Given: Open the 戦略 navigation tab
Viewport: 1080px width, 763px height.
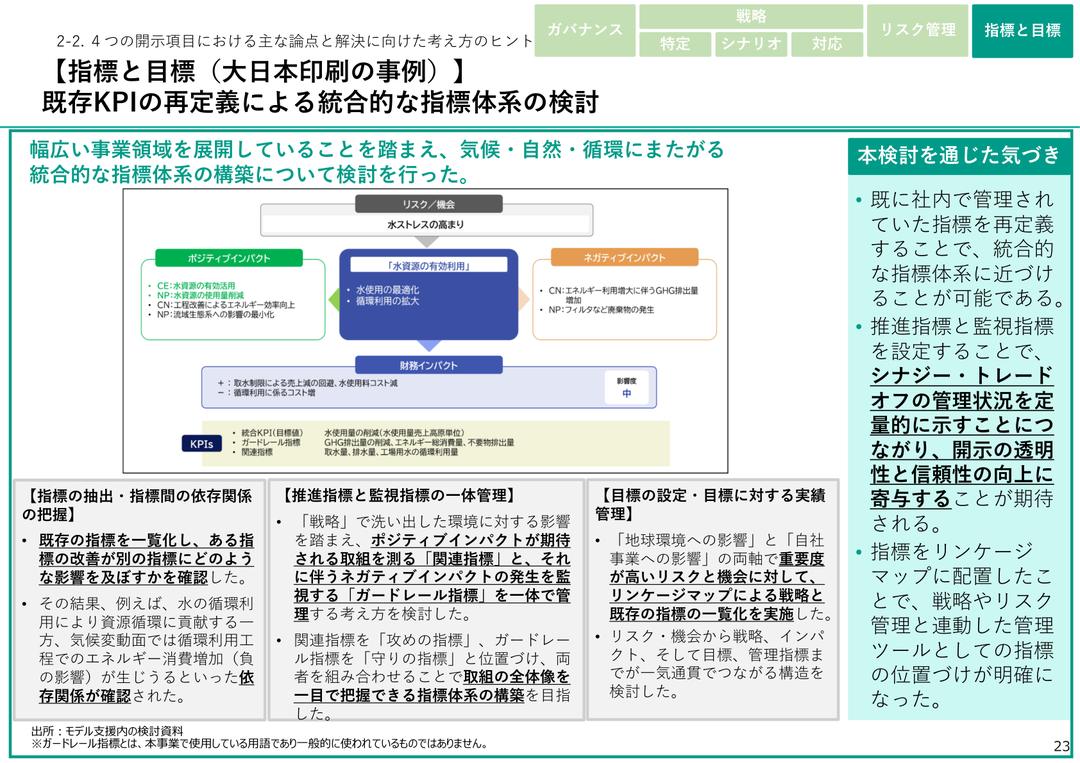Looking at the screenshot, I should (751, 17).
